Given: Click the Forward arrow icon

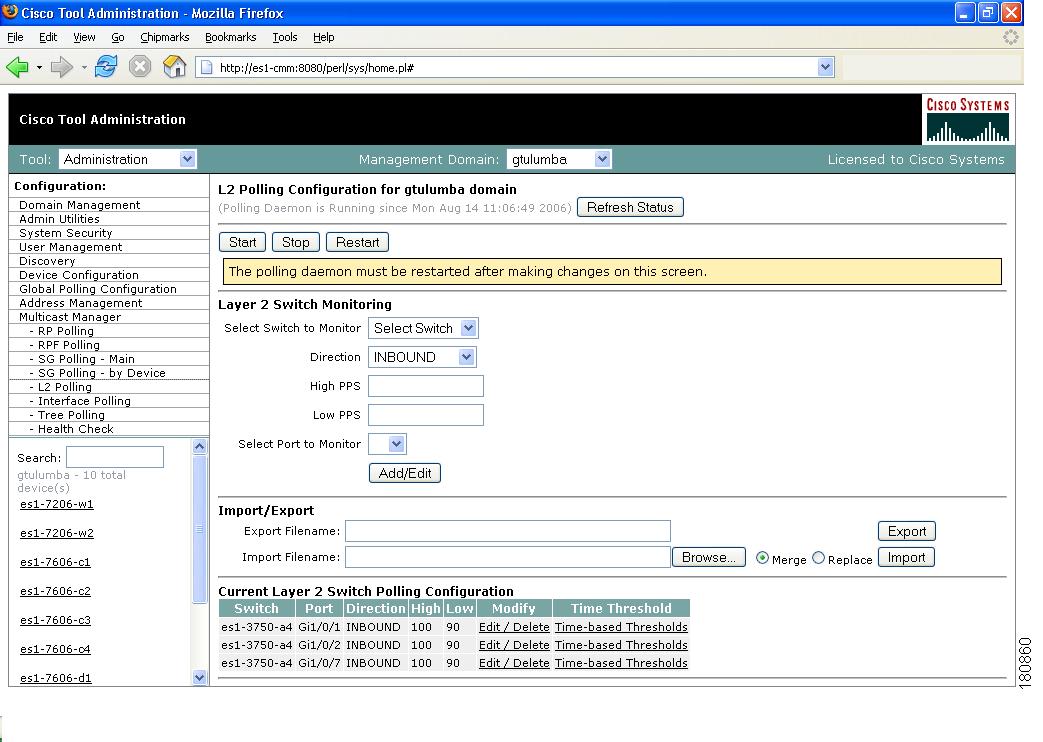Looking at the screenshot, I should tap(62, 67).
